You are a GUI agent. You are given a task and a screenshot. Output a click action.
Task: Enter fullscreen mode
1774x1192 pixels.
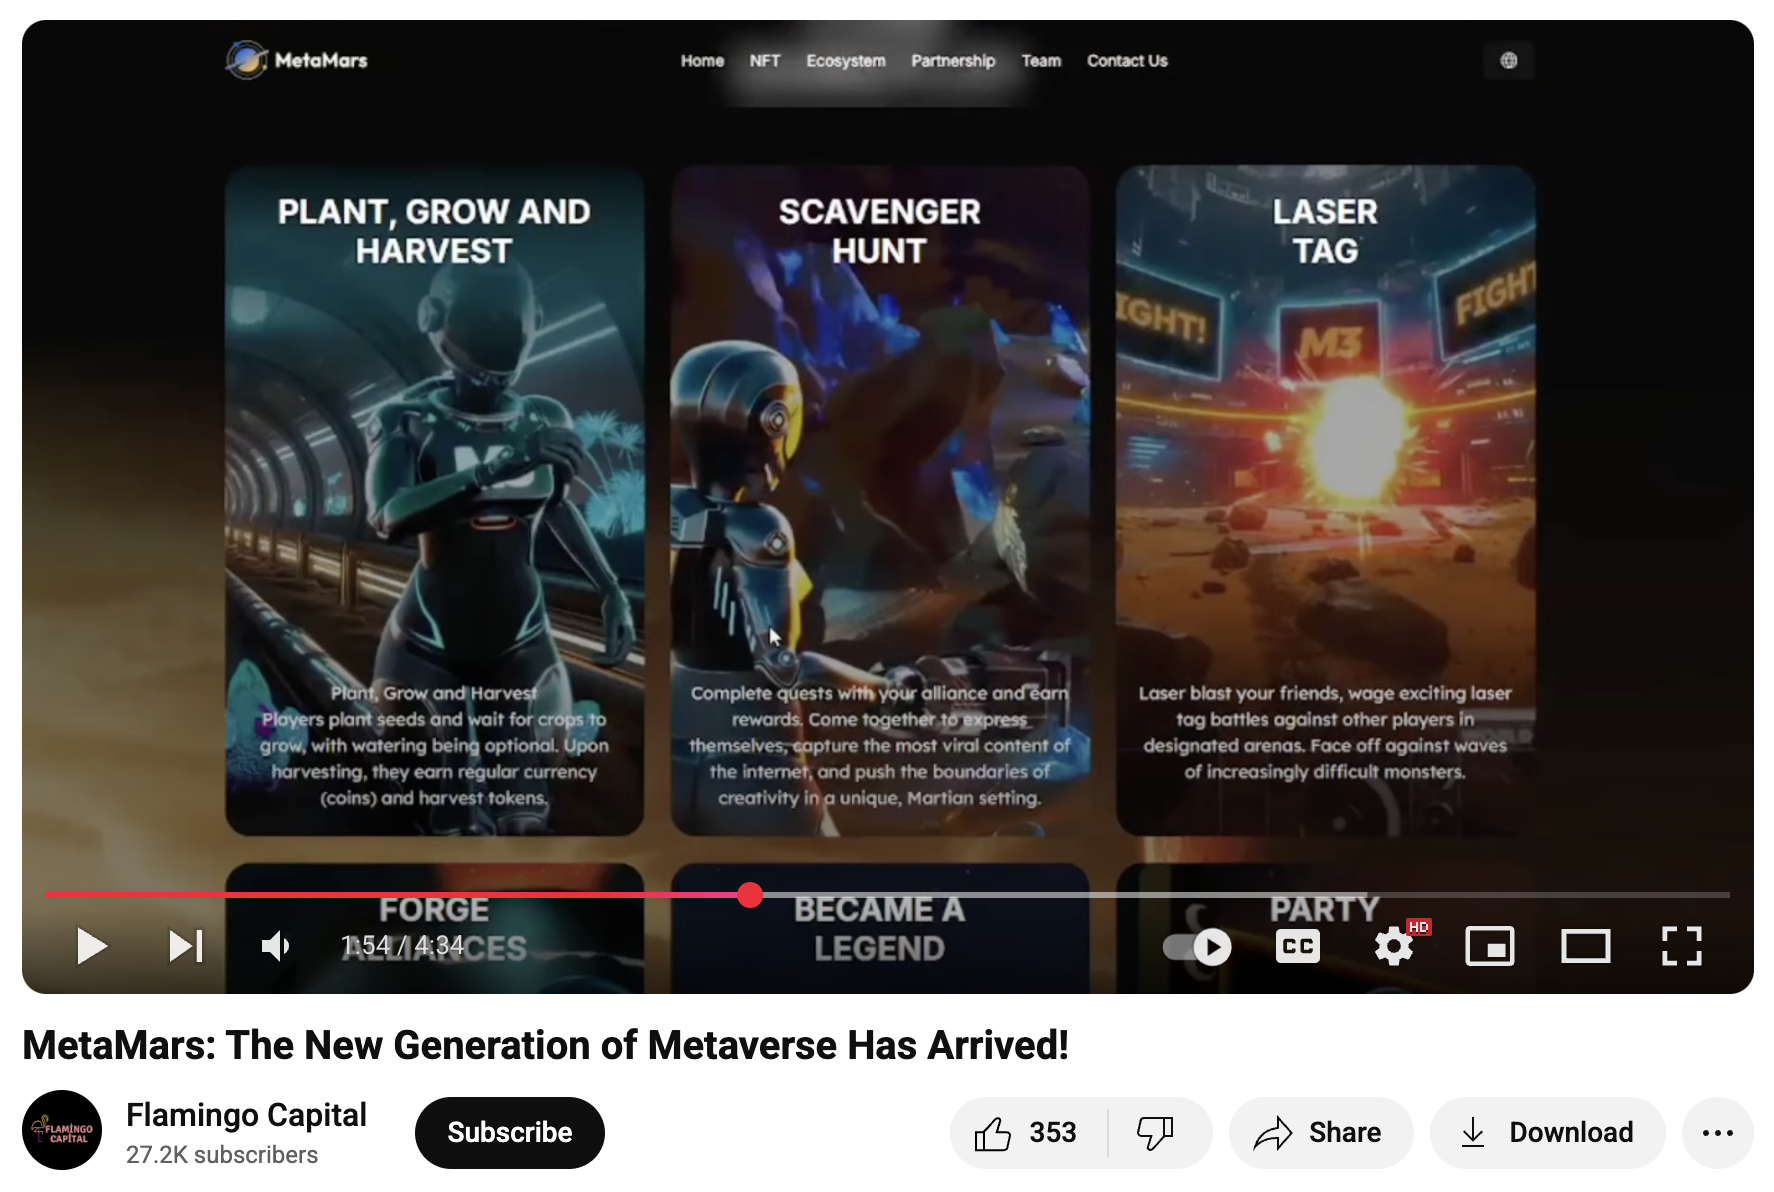[x=1681, y=946]
